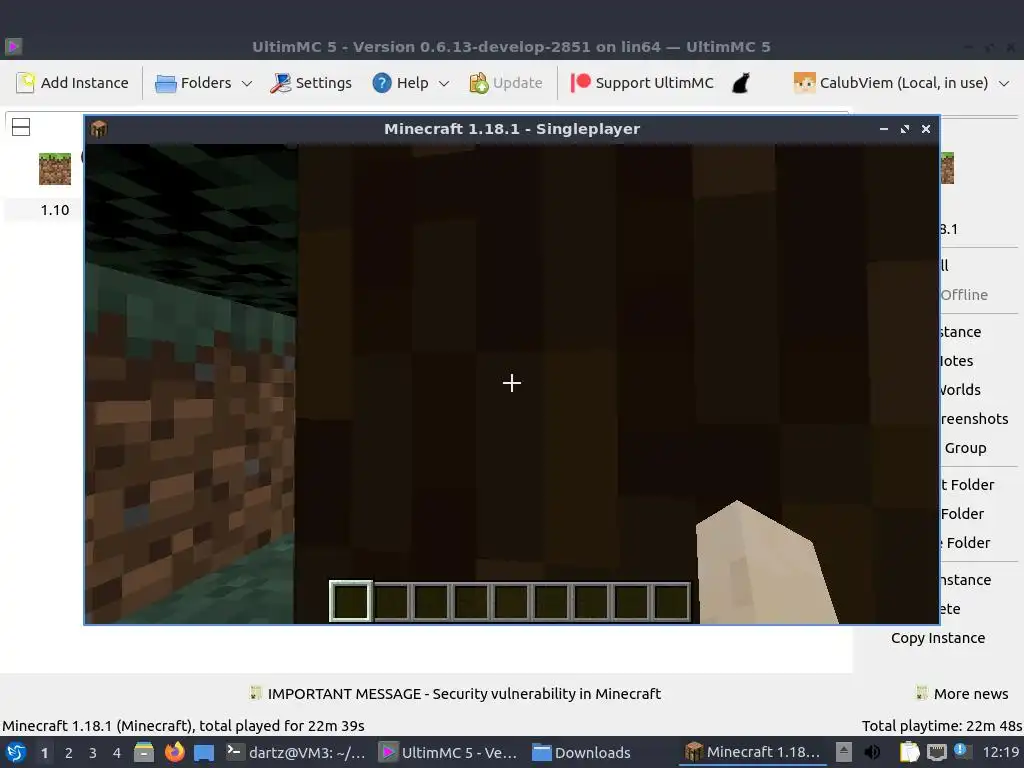1024x768 pixels.
Task: Open UltimMC Settings
Action: pyautogui.click(x=311, y=83)
